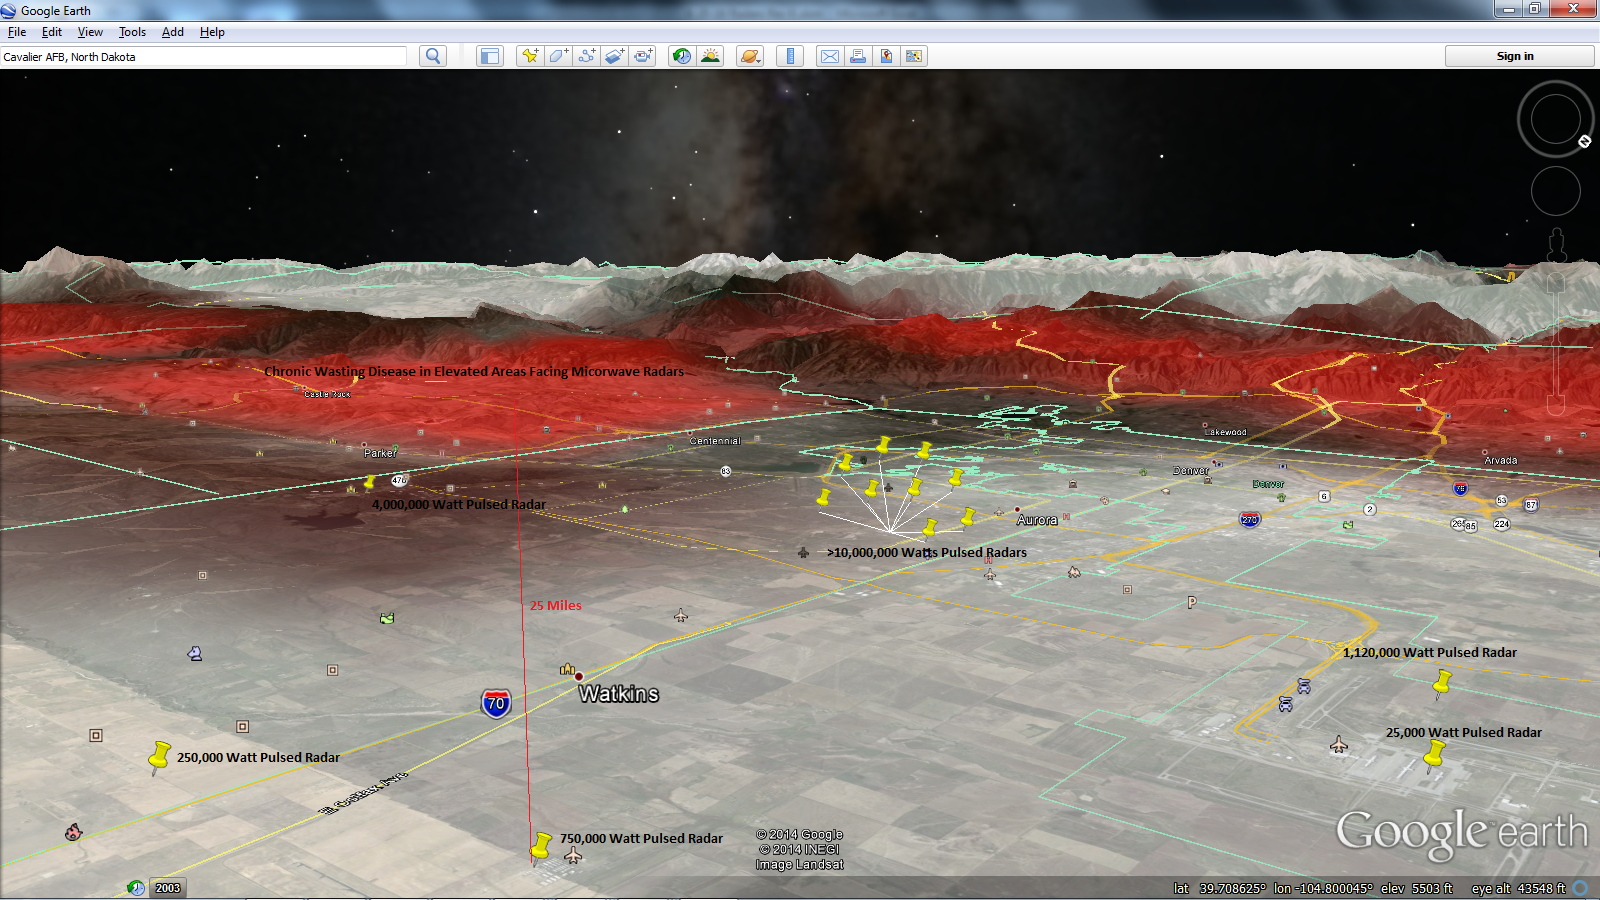Screen dimensions: 1600x900
Task: Open the Add menu
Action: pos(173,32)
